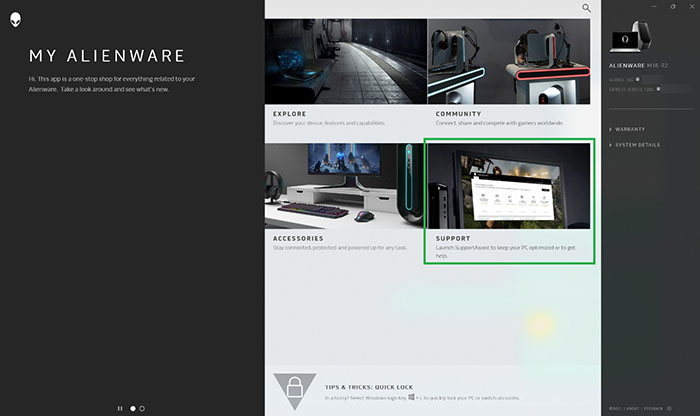Pause the welcome slideshow
Viewport: 700px width, 416px height.
click(x=120, y=408)
